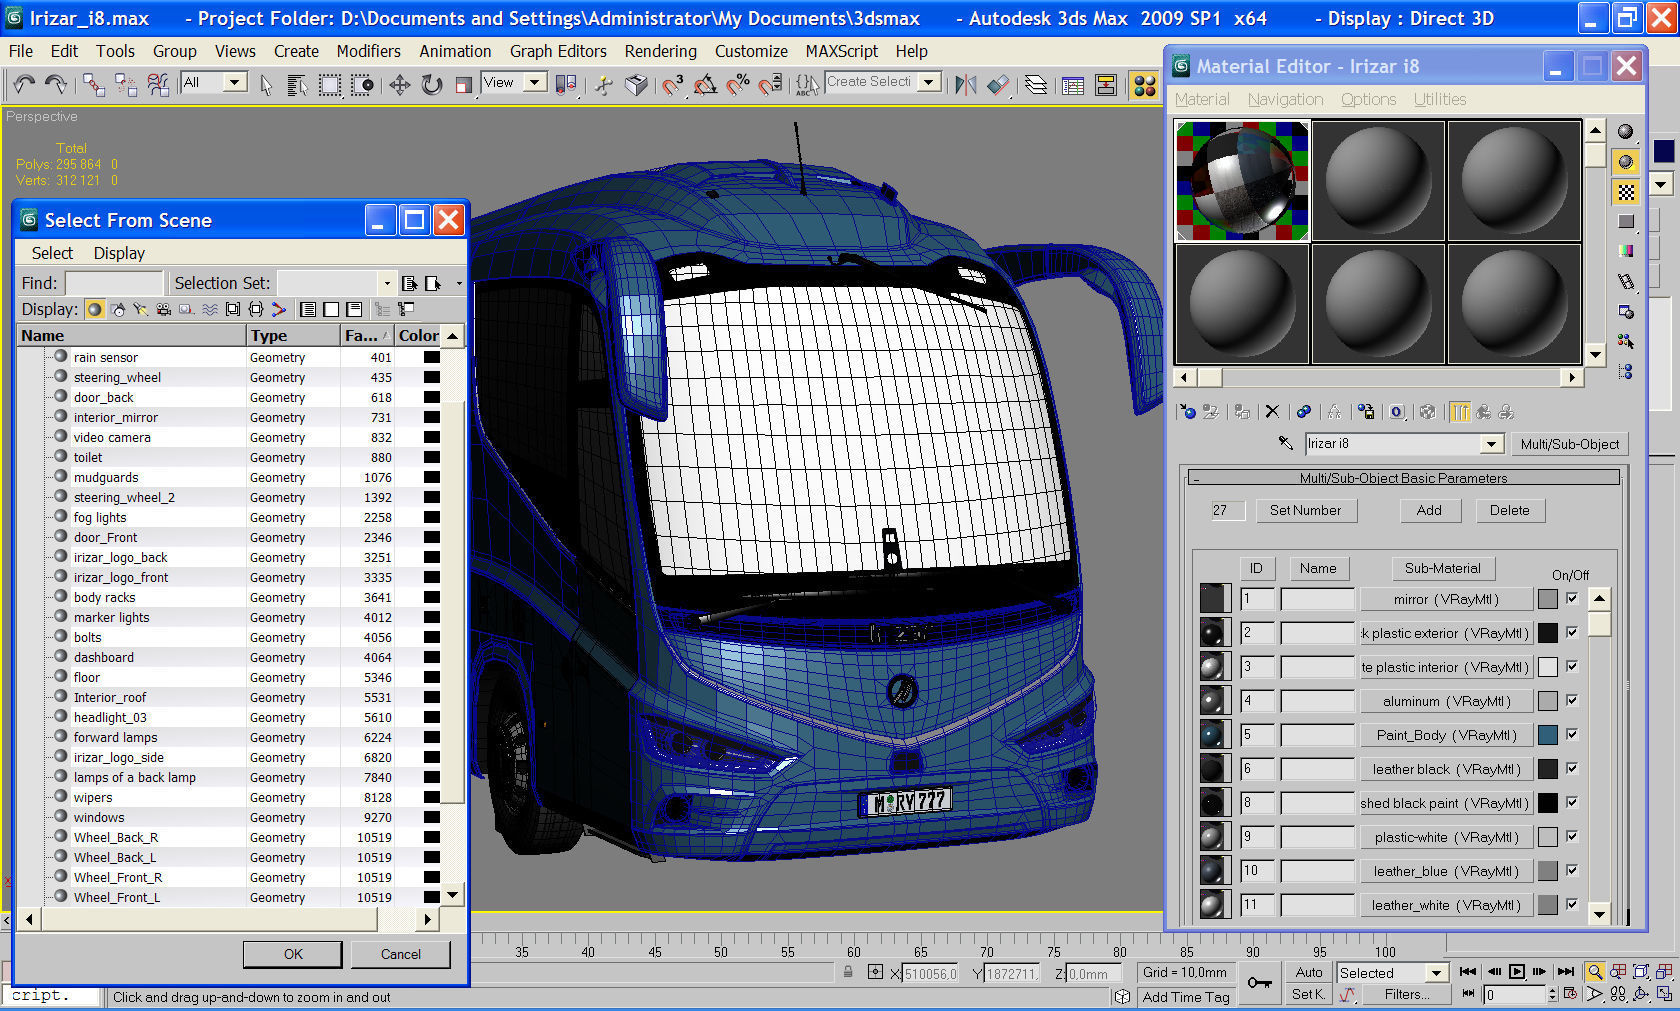1680x1011 pixels.
Task: Activate the Select and Rotate tool
Action: (x=432, y=85)
